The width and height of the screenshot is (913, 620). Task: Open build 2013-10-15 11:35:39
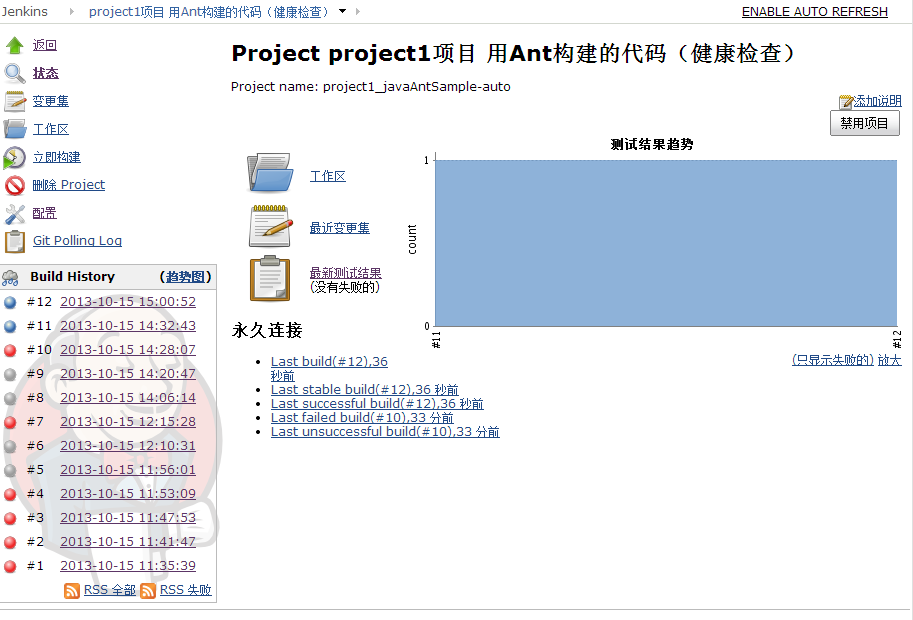tap(128, 565)
